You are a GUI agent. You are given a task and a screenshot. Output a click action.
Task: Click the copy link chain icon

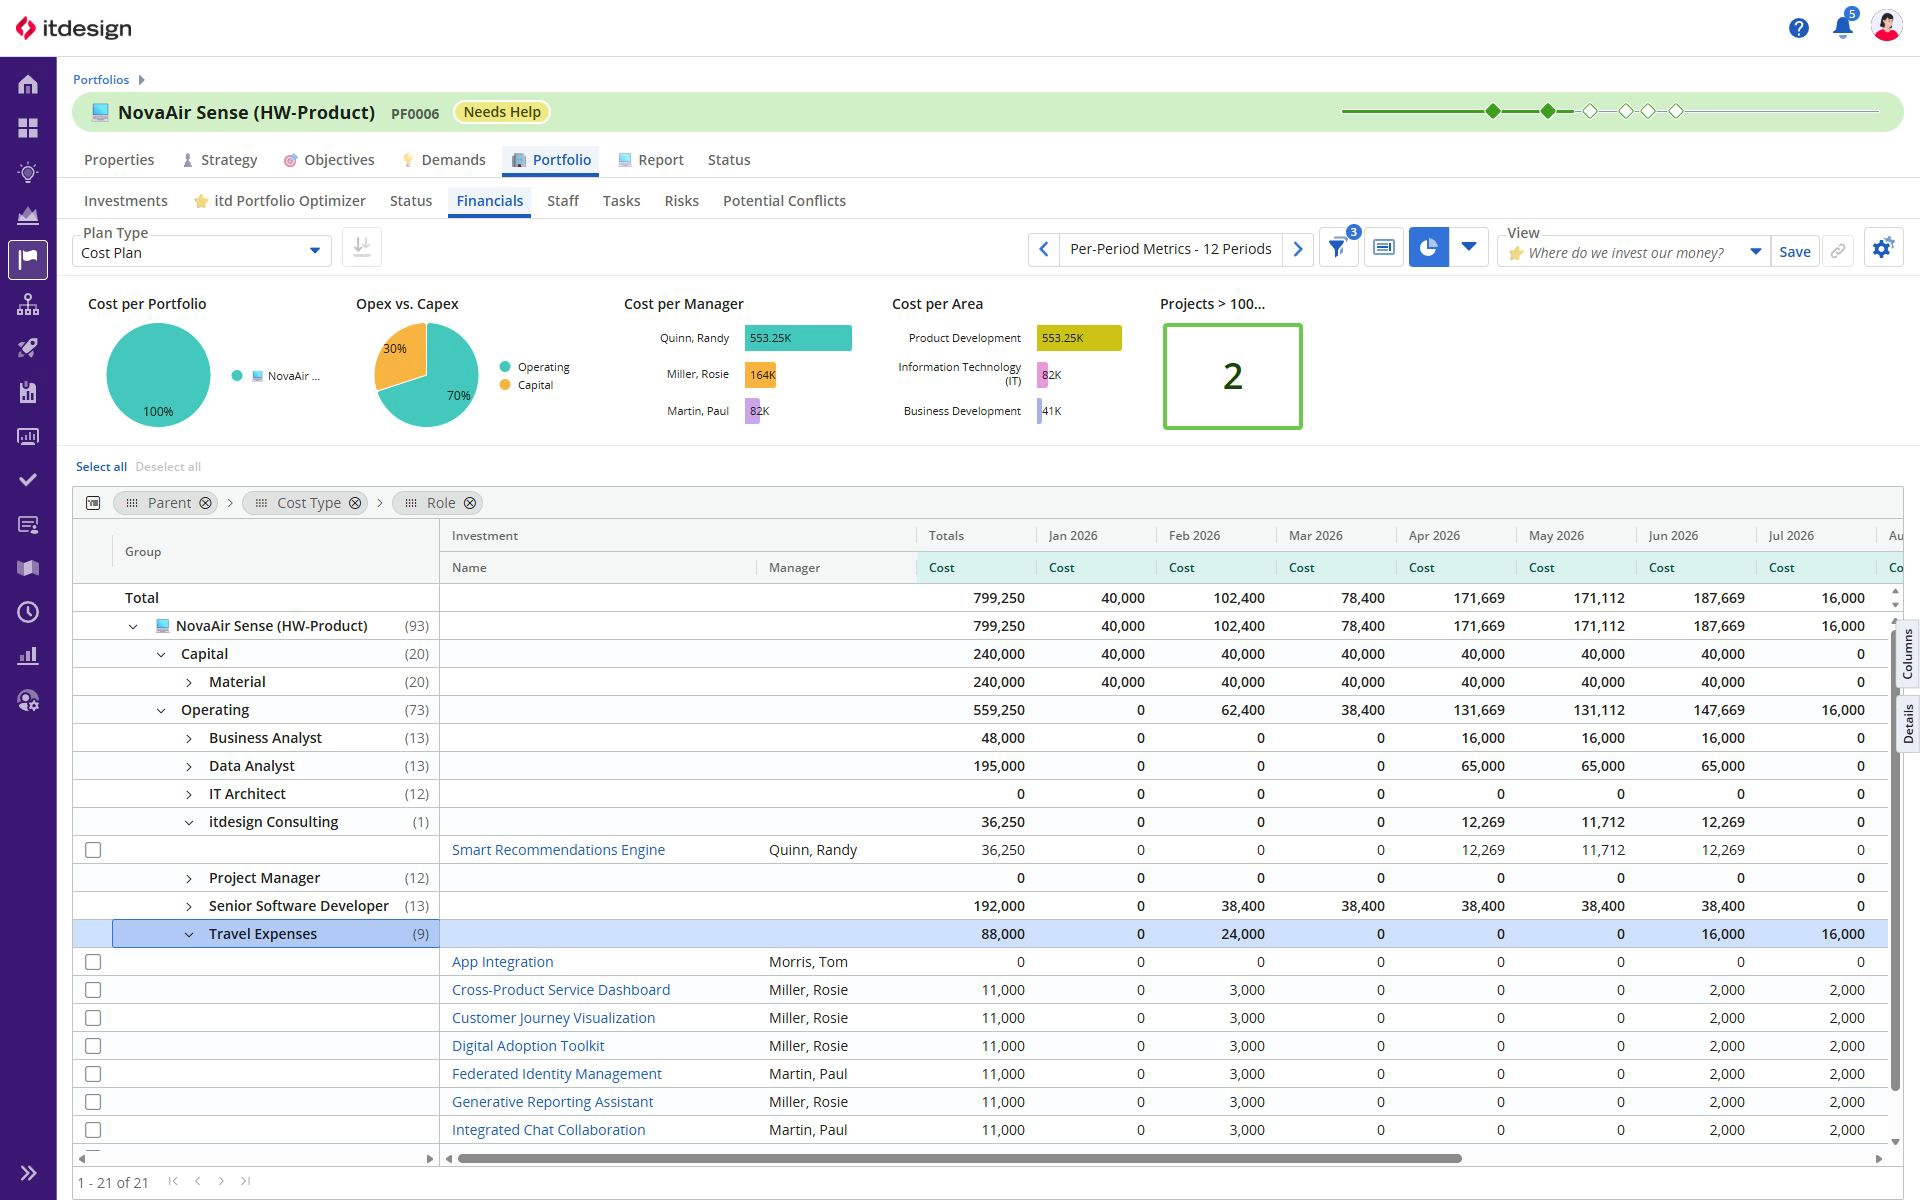pyautogui.click(x=1838, y=252)
